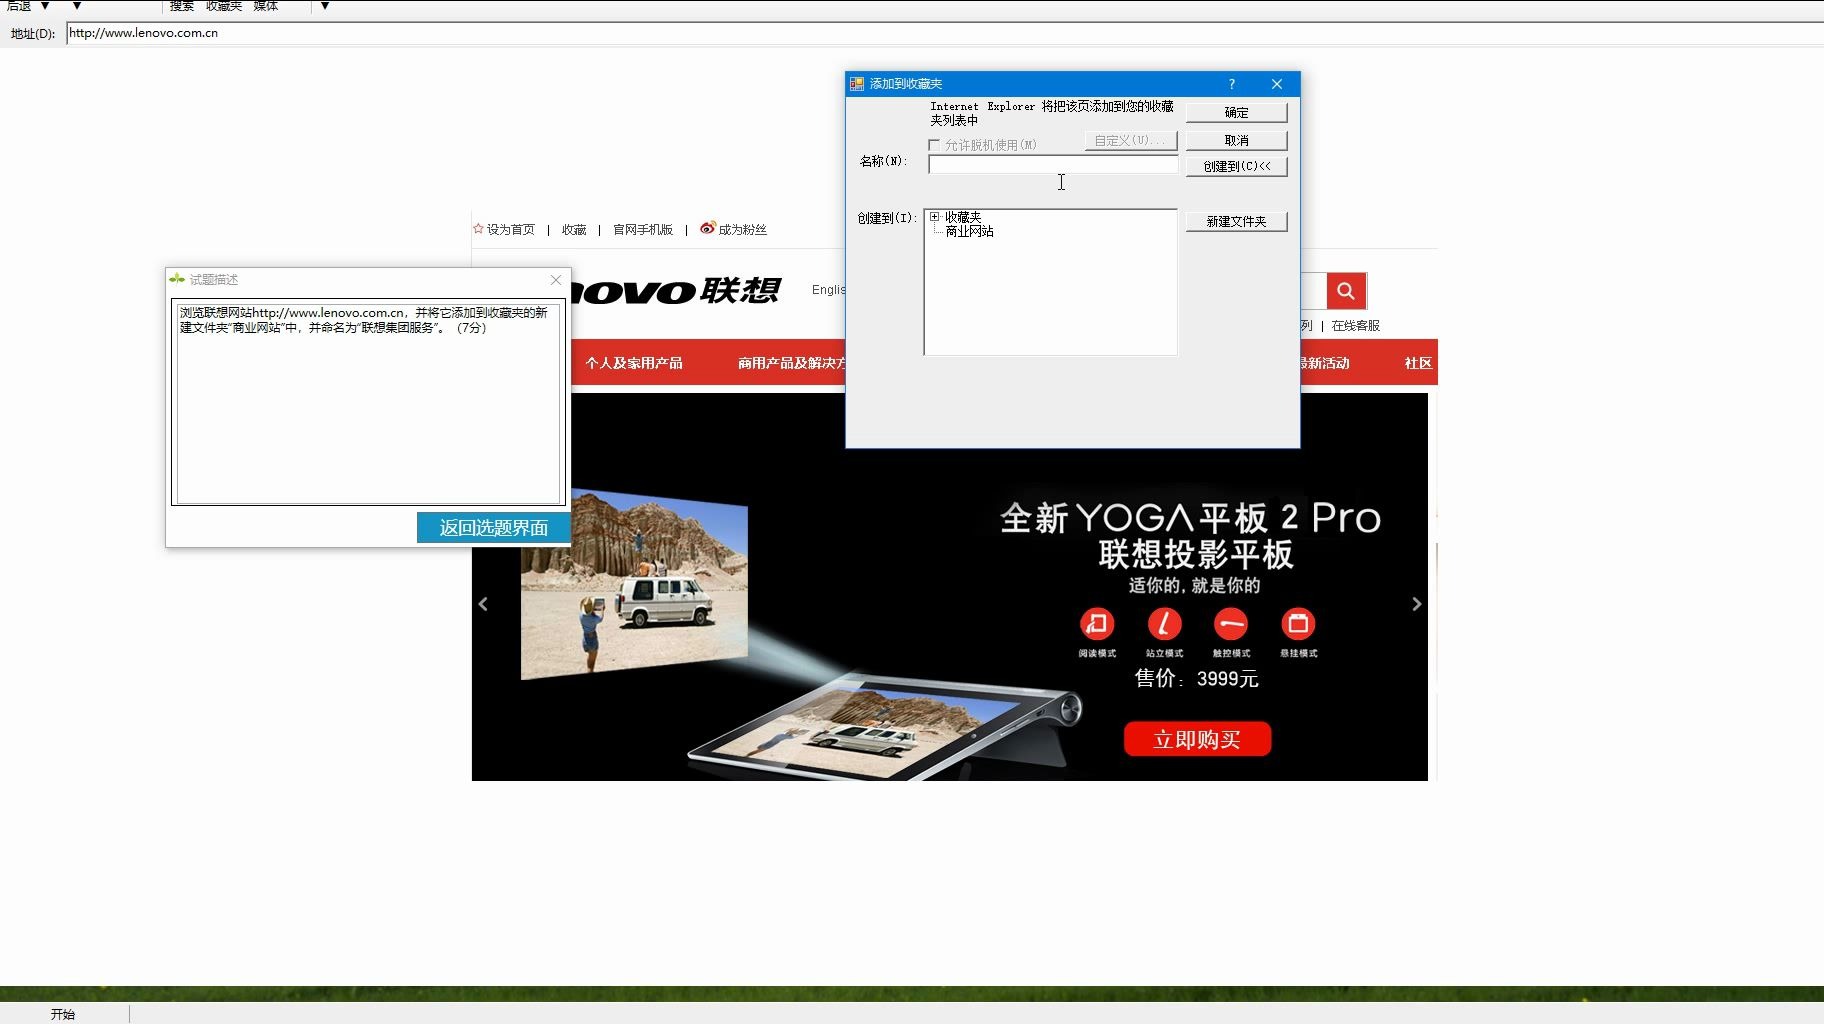
Task: Open the 商用产品及解决方案 menu
Action: pyautogui.click(x=792, y=363)
